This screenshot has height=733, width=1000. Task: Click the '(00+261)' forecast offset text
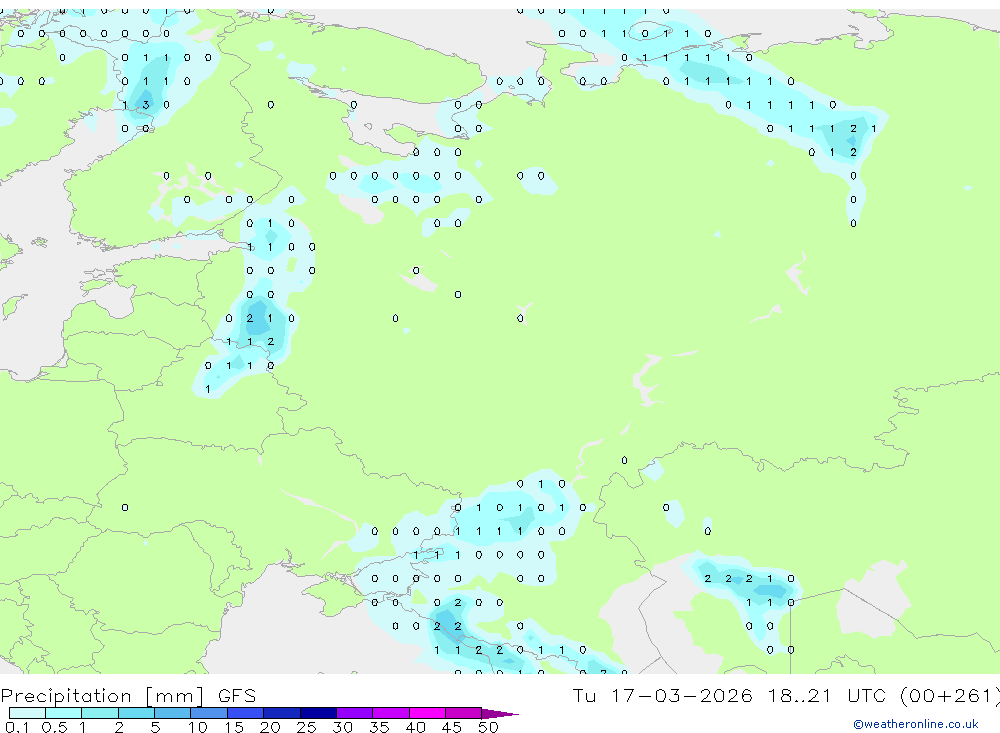[950, 695]
